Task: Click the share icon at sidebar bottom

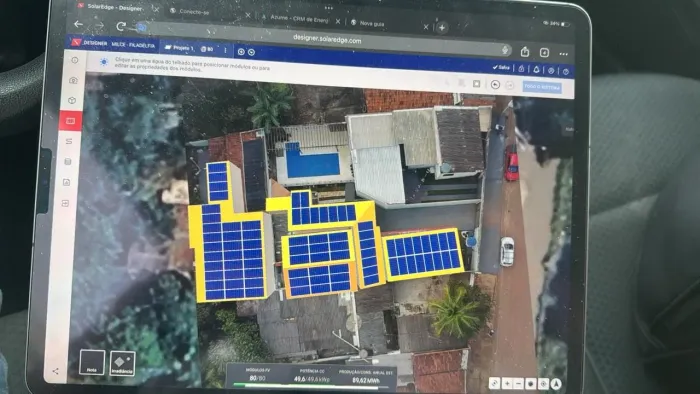Action: [55, 371]
